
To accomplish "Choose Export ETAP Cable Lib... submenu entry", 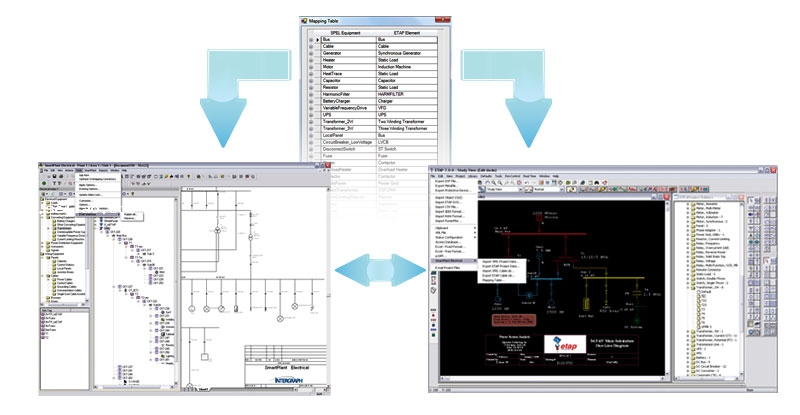I will coord(498,276).
